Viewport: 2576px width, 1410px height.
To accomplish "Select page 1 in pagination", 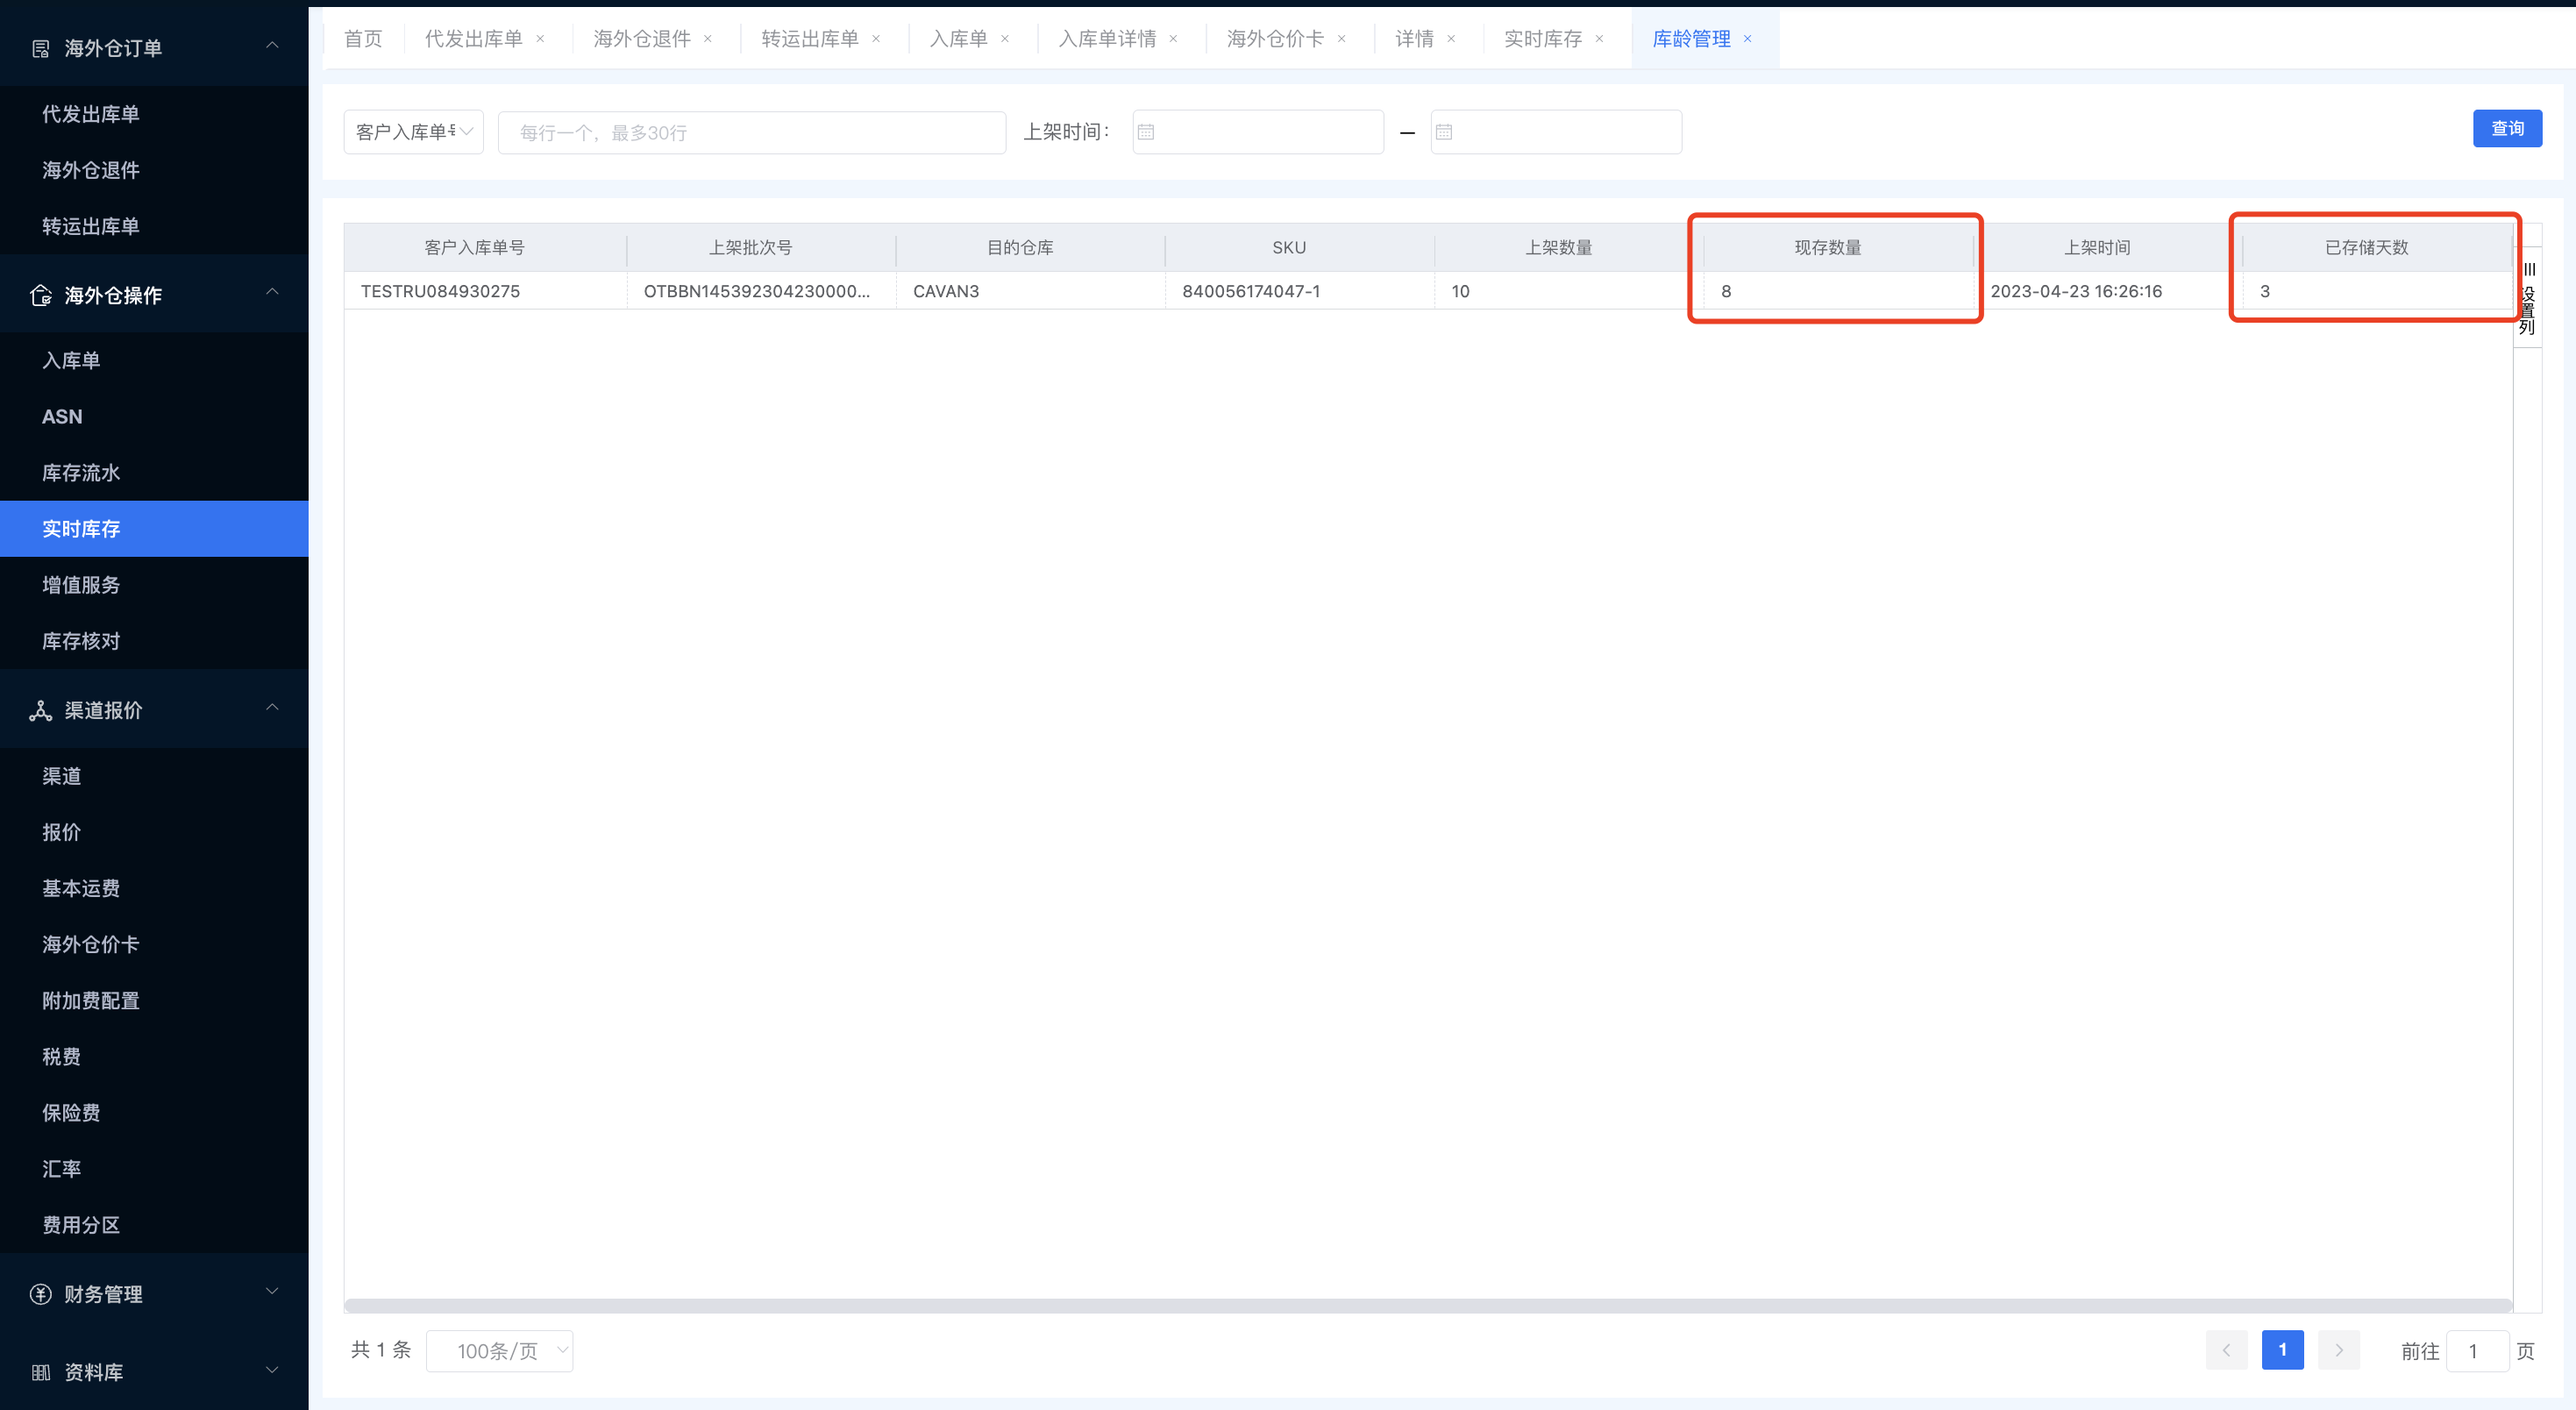I will [2282, 1350].
